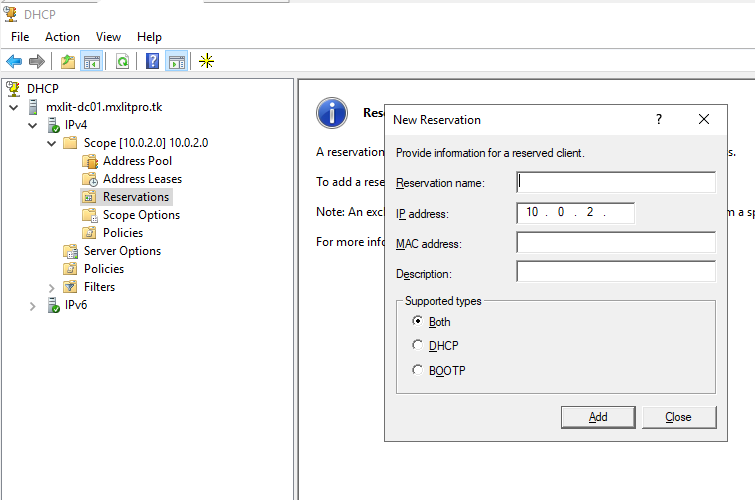Select the Both supported type radio
The height and width of the screenshot is (500, 755).
[x=418, y=322]
